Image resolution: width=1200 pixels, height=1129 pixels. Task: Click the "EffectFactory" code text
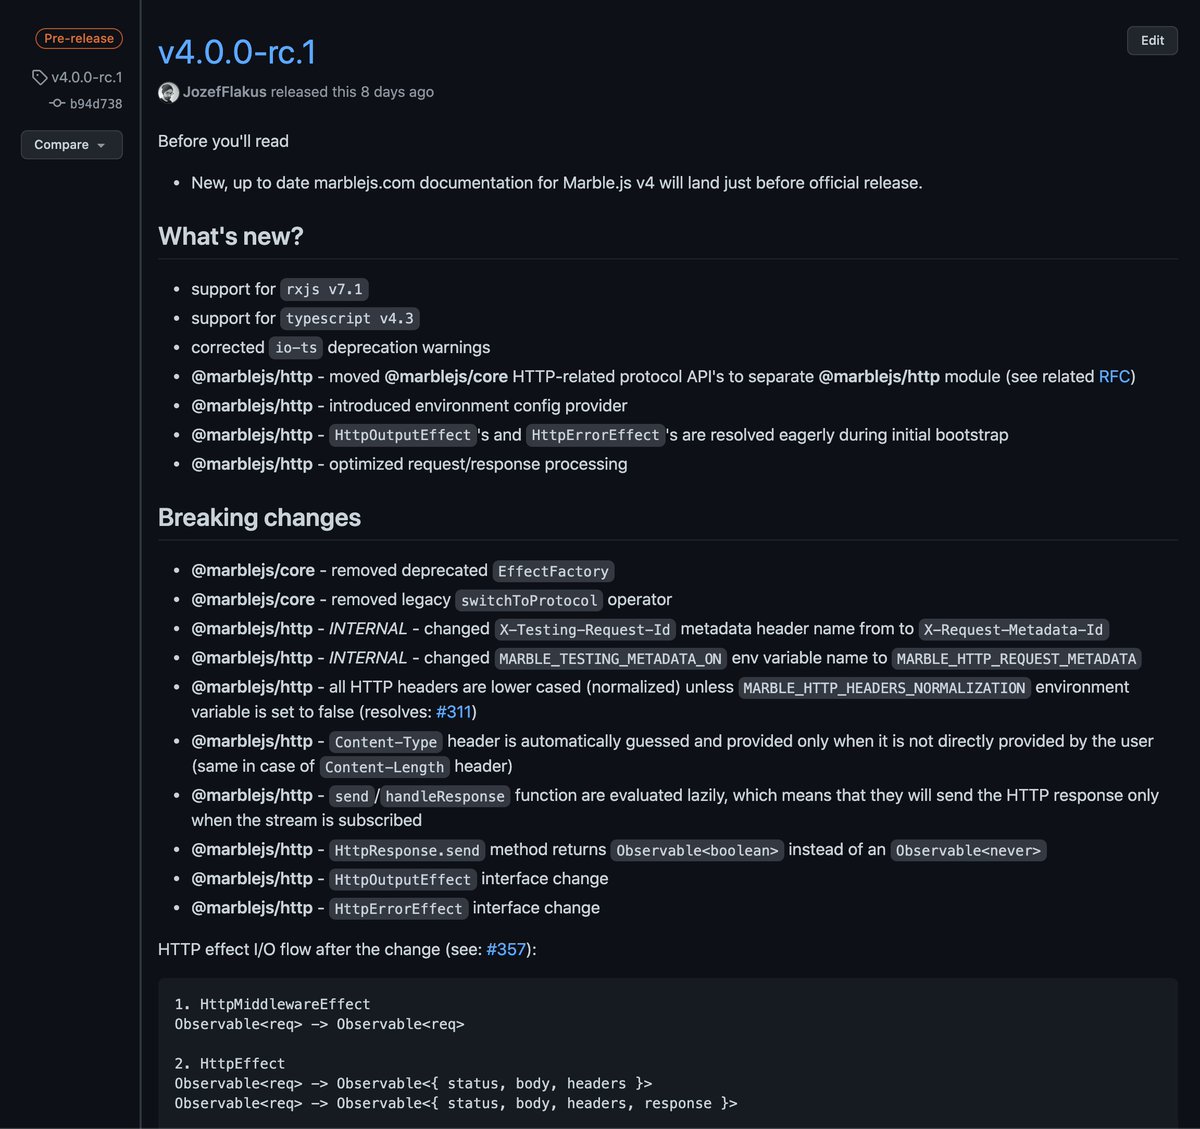pos(553,571)
